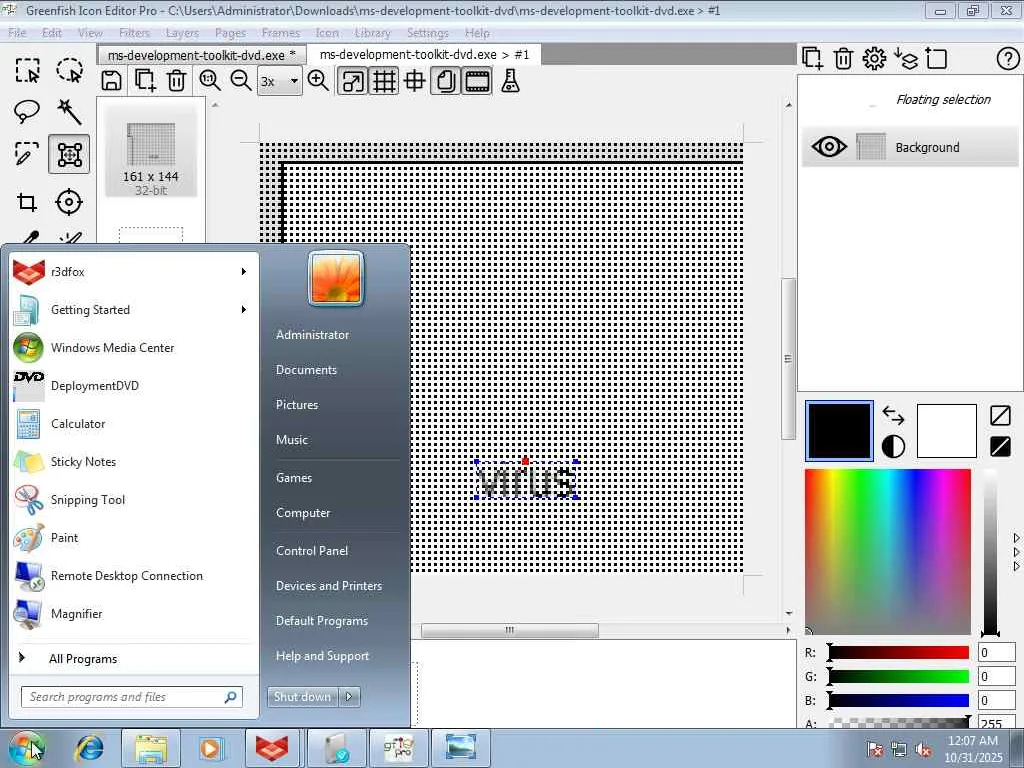Screen dimensions: 1024x768
Task: Switch to the '> #1' document tab
Action: coord(424,55)
